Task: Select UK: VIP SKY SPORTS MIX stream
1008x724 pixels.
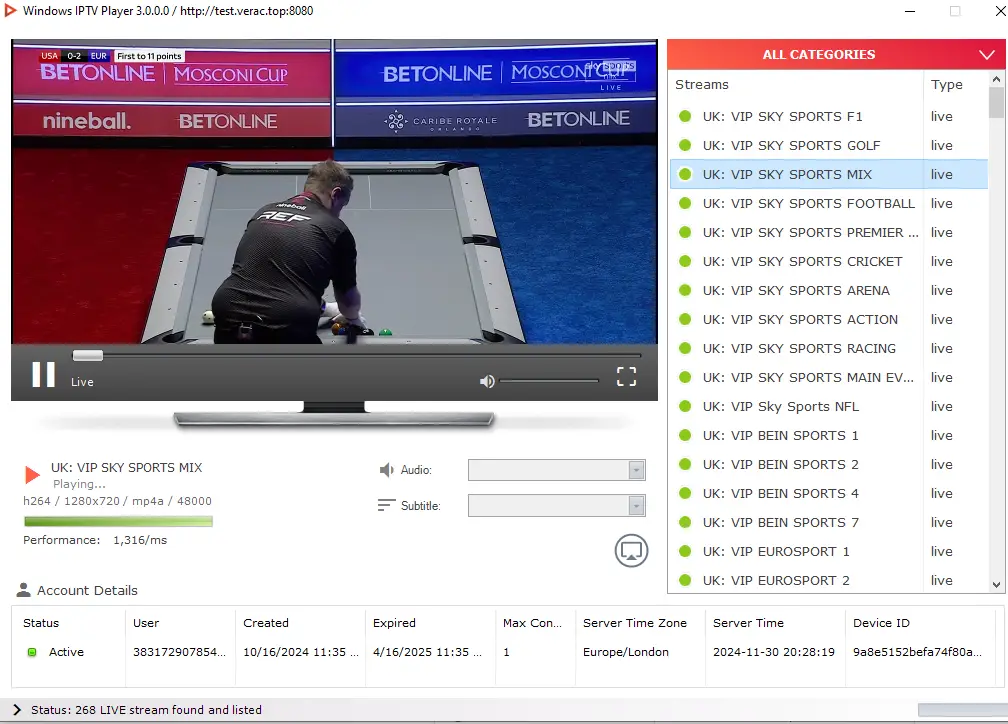Action: coord(829,174)
